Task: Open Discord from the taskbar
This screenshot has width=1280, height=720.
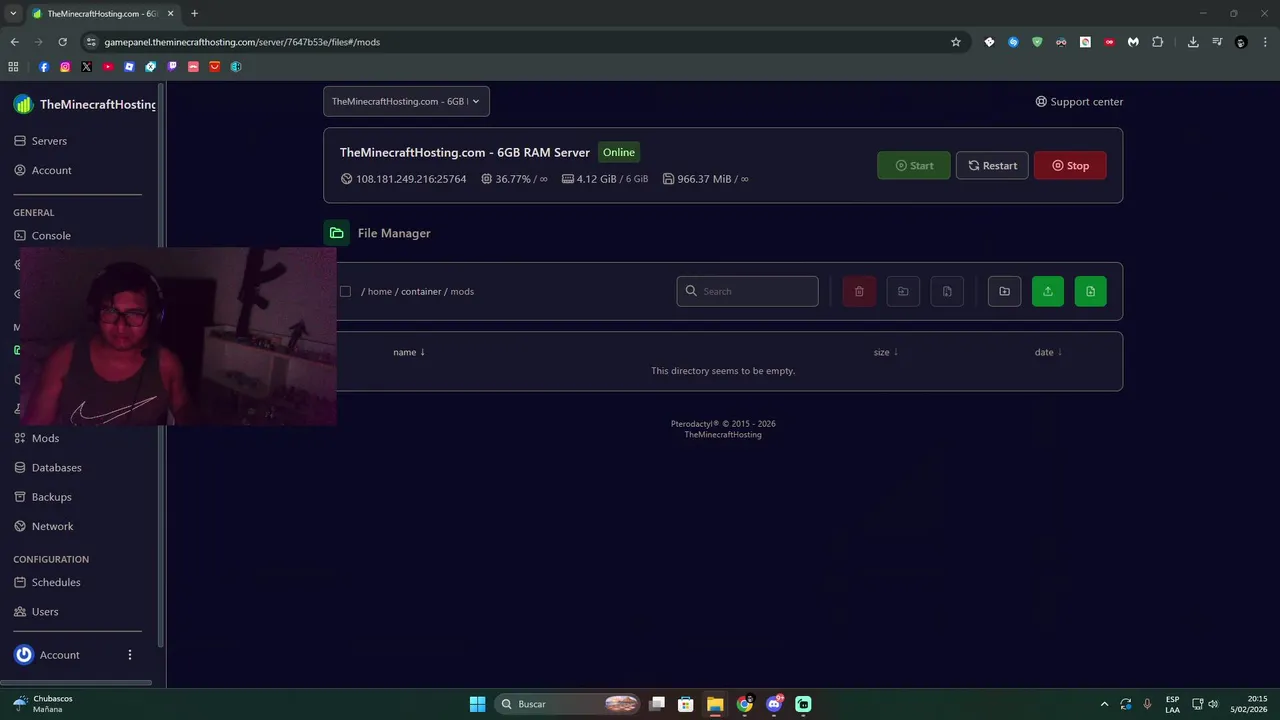Action: coord(774,704)
